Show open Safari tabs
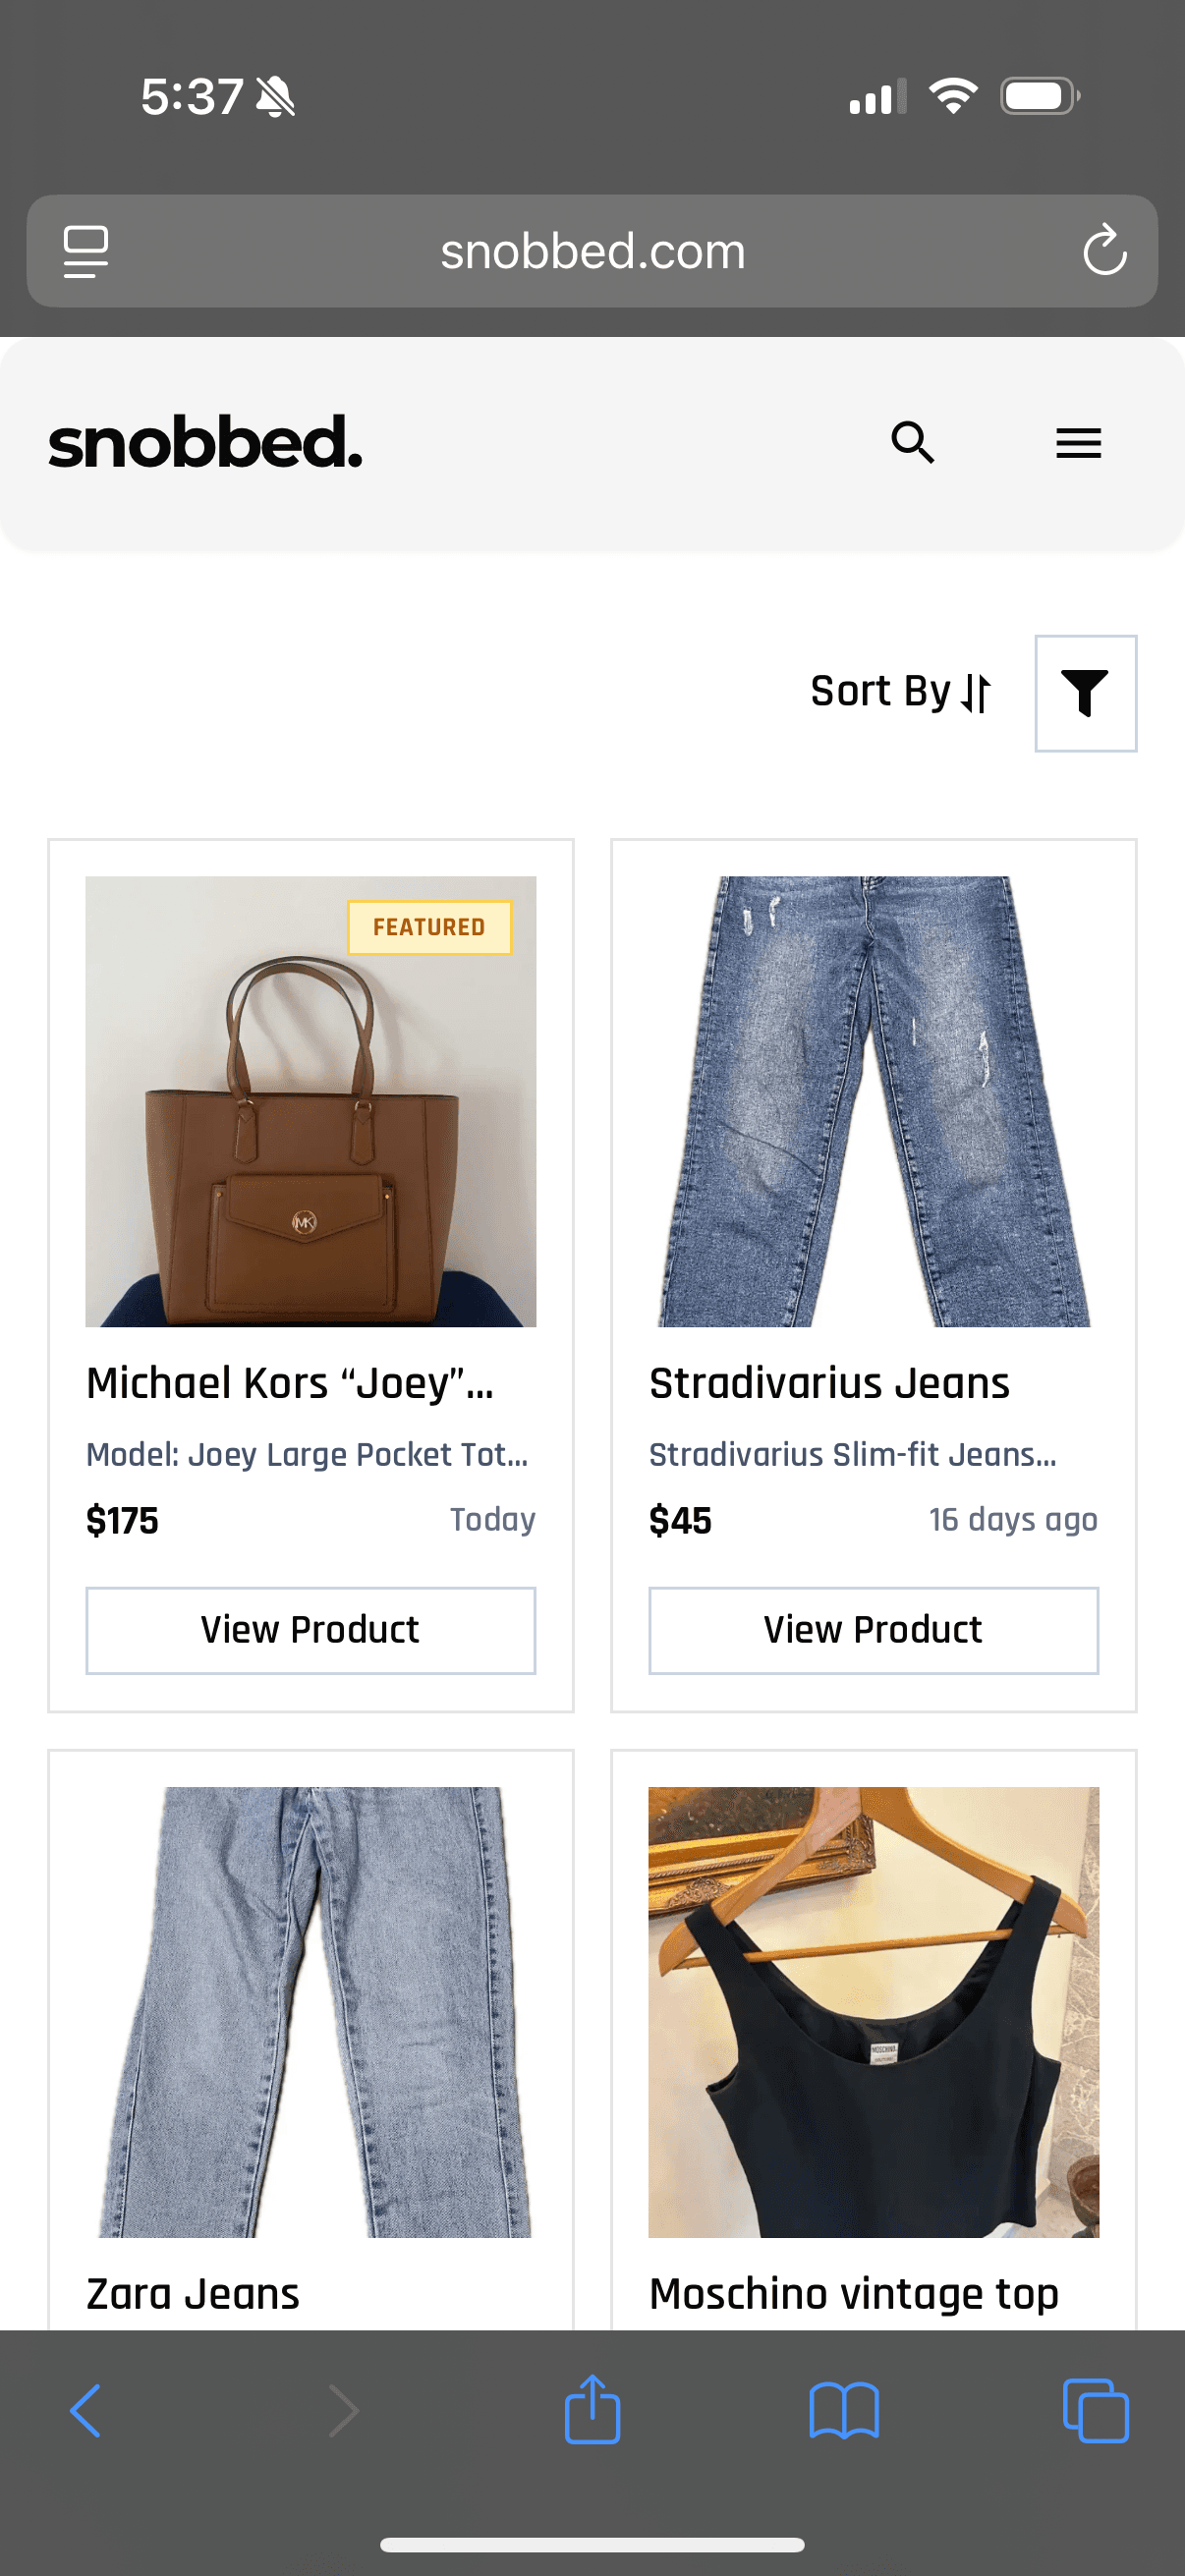This screenshot has height=2576, width=1185. click(x=1095, y=2410)
